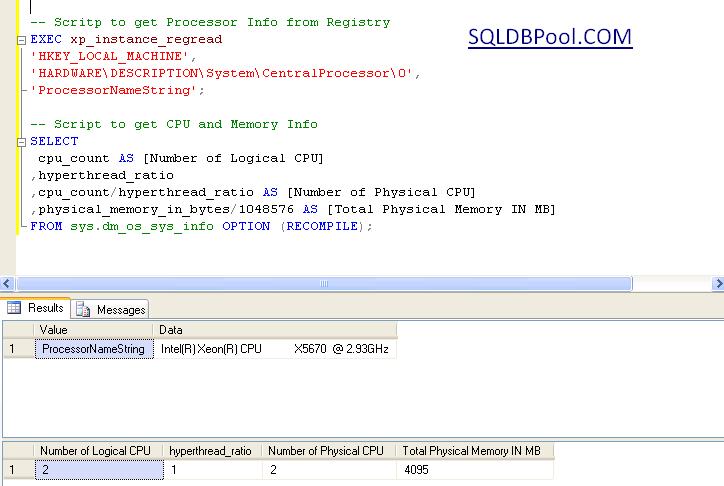Click the Value column header
The image size is (724, 486).
93,330
